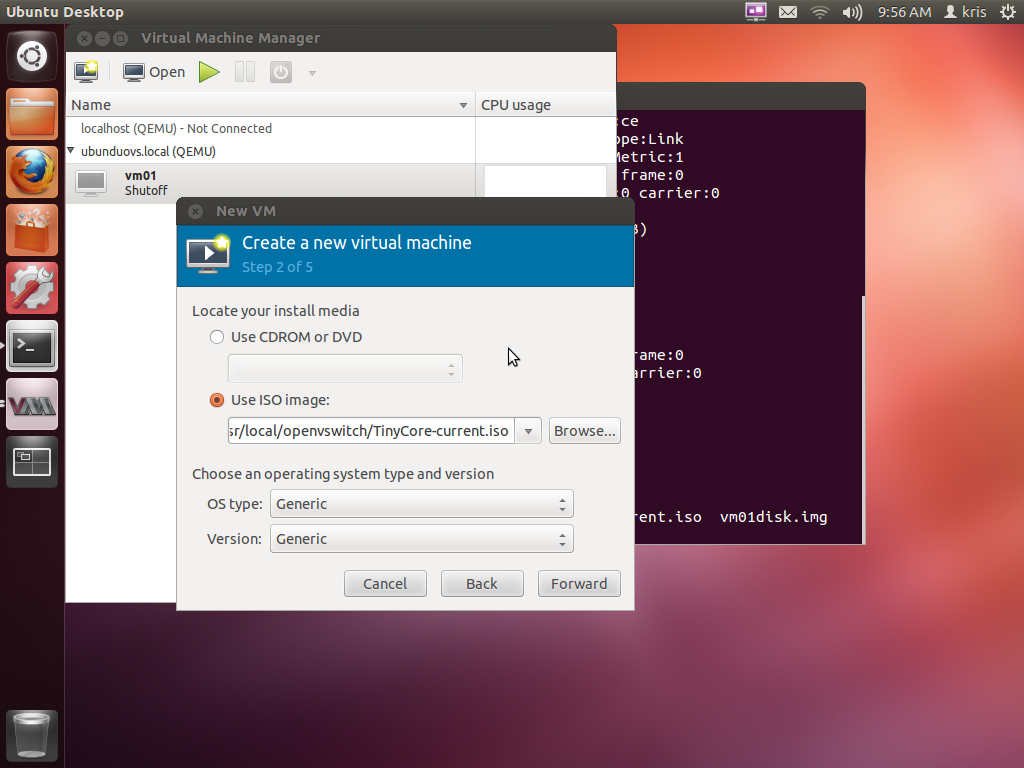Collapse the ubunduovs.local (QEMU) connection
Image resolution: width=1024 pixels, height=768 pixels.
71,151
